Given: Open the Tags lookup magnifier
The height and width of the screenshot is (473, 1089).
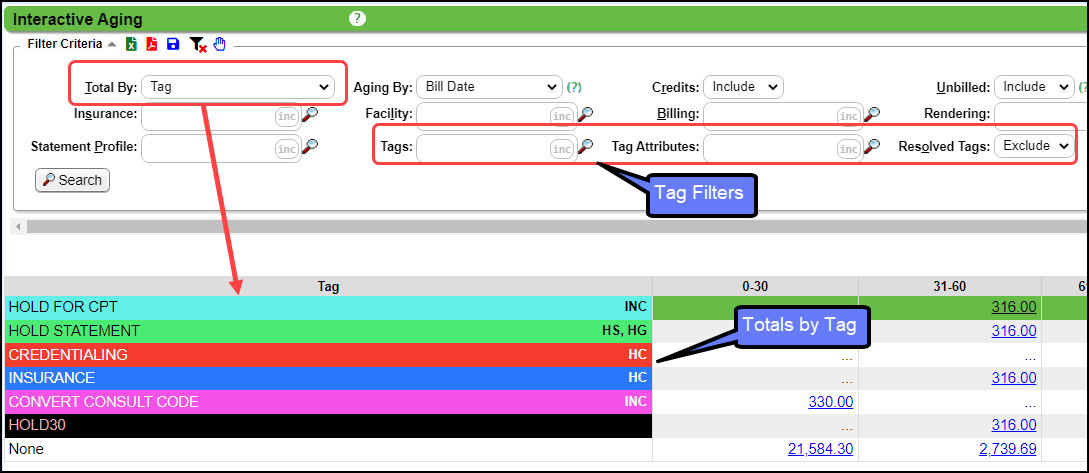Looking at the screenshot, I should pos(585,147).
